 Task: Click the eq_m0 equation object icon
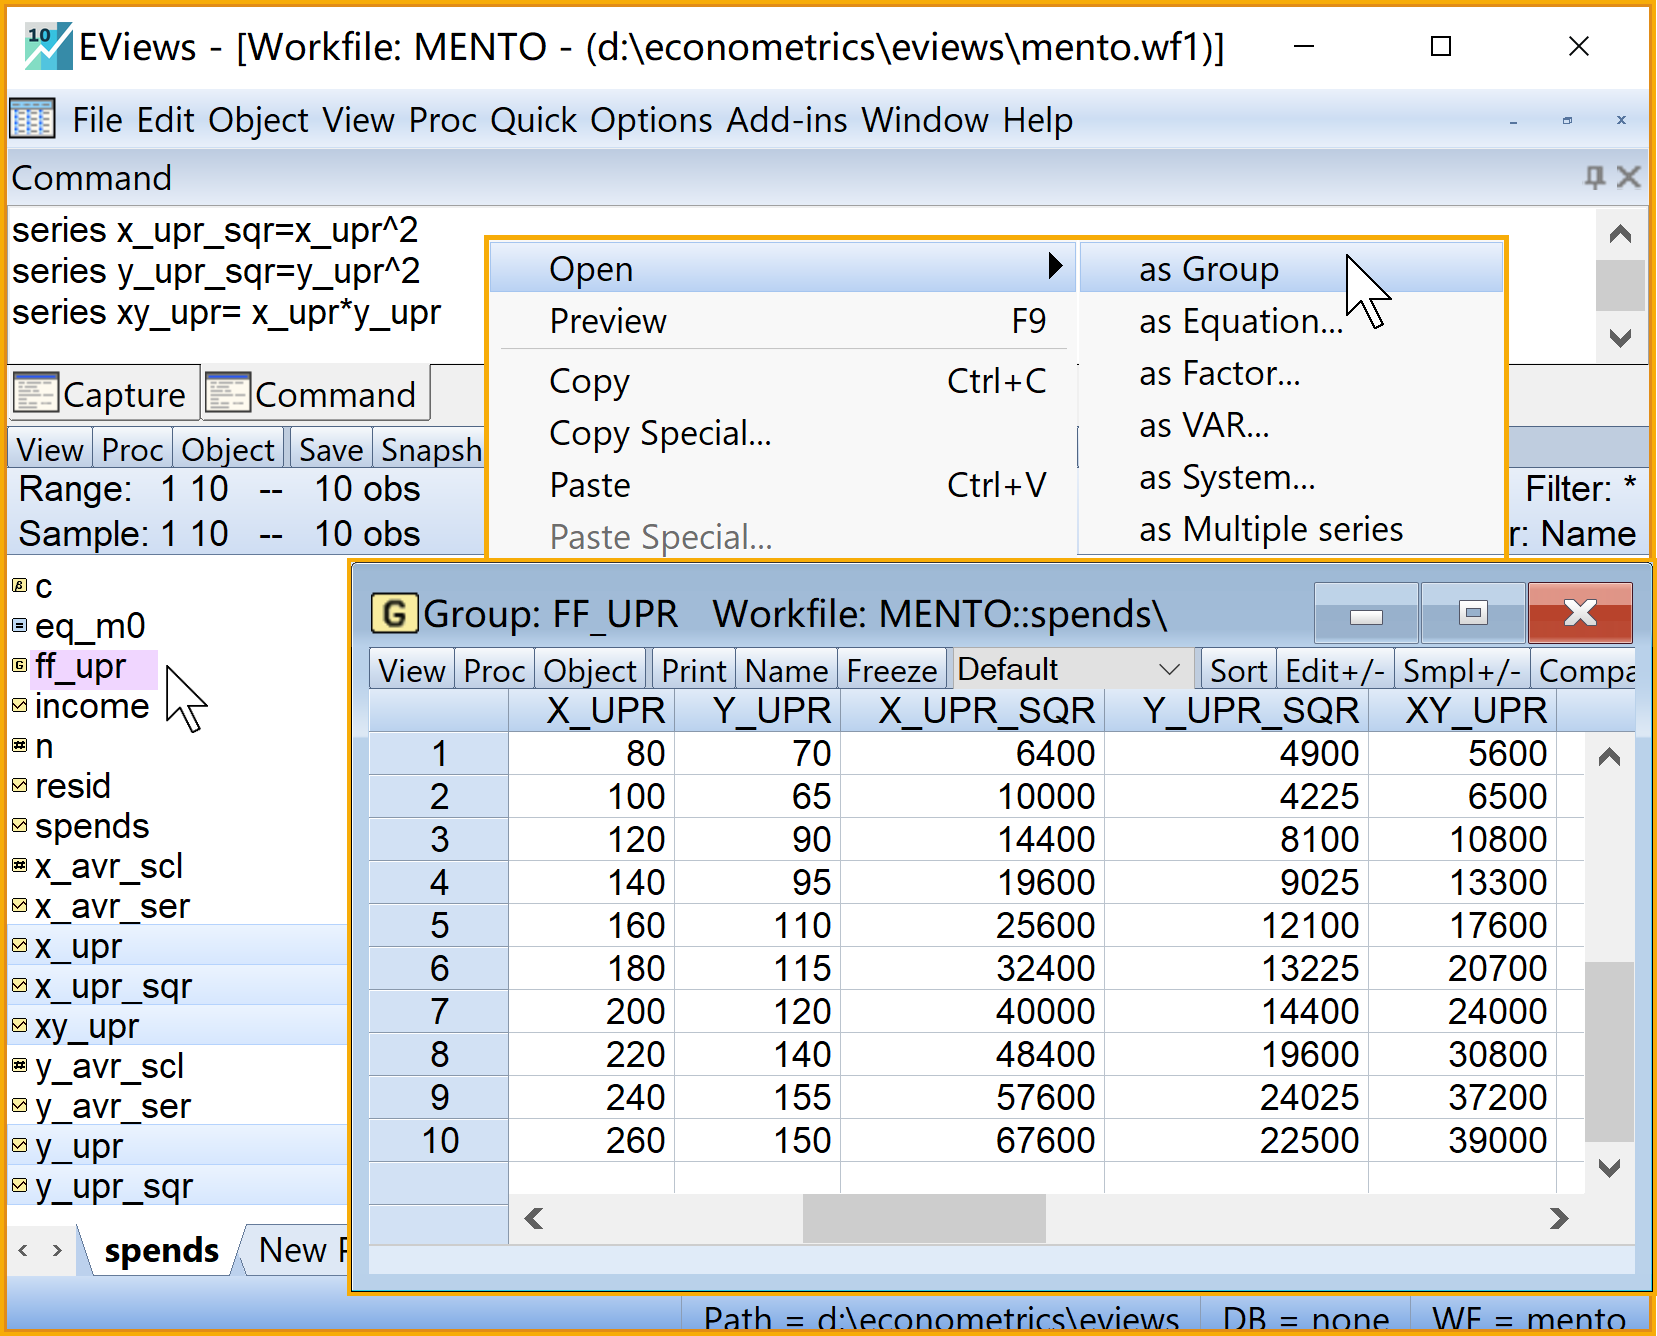[x=19, y=626]
